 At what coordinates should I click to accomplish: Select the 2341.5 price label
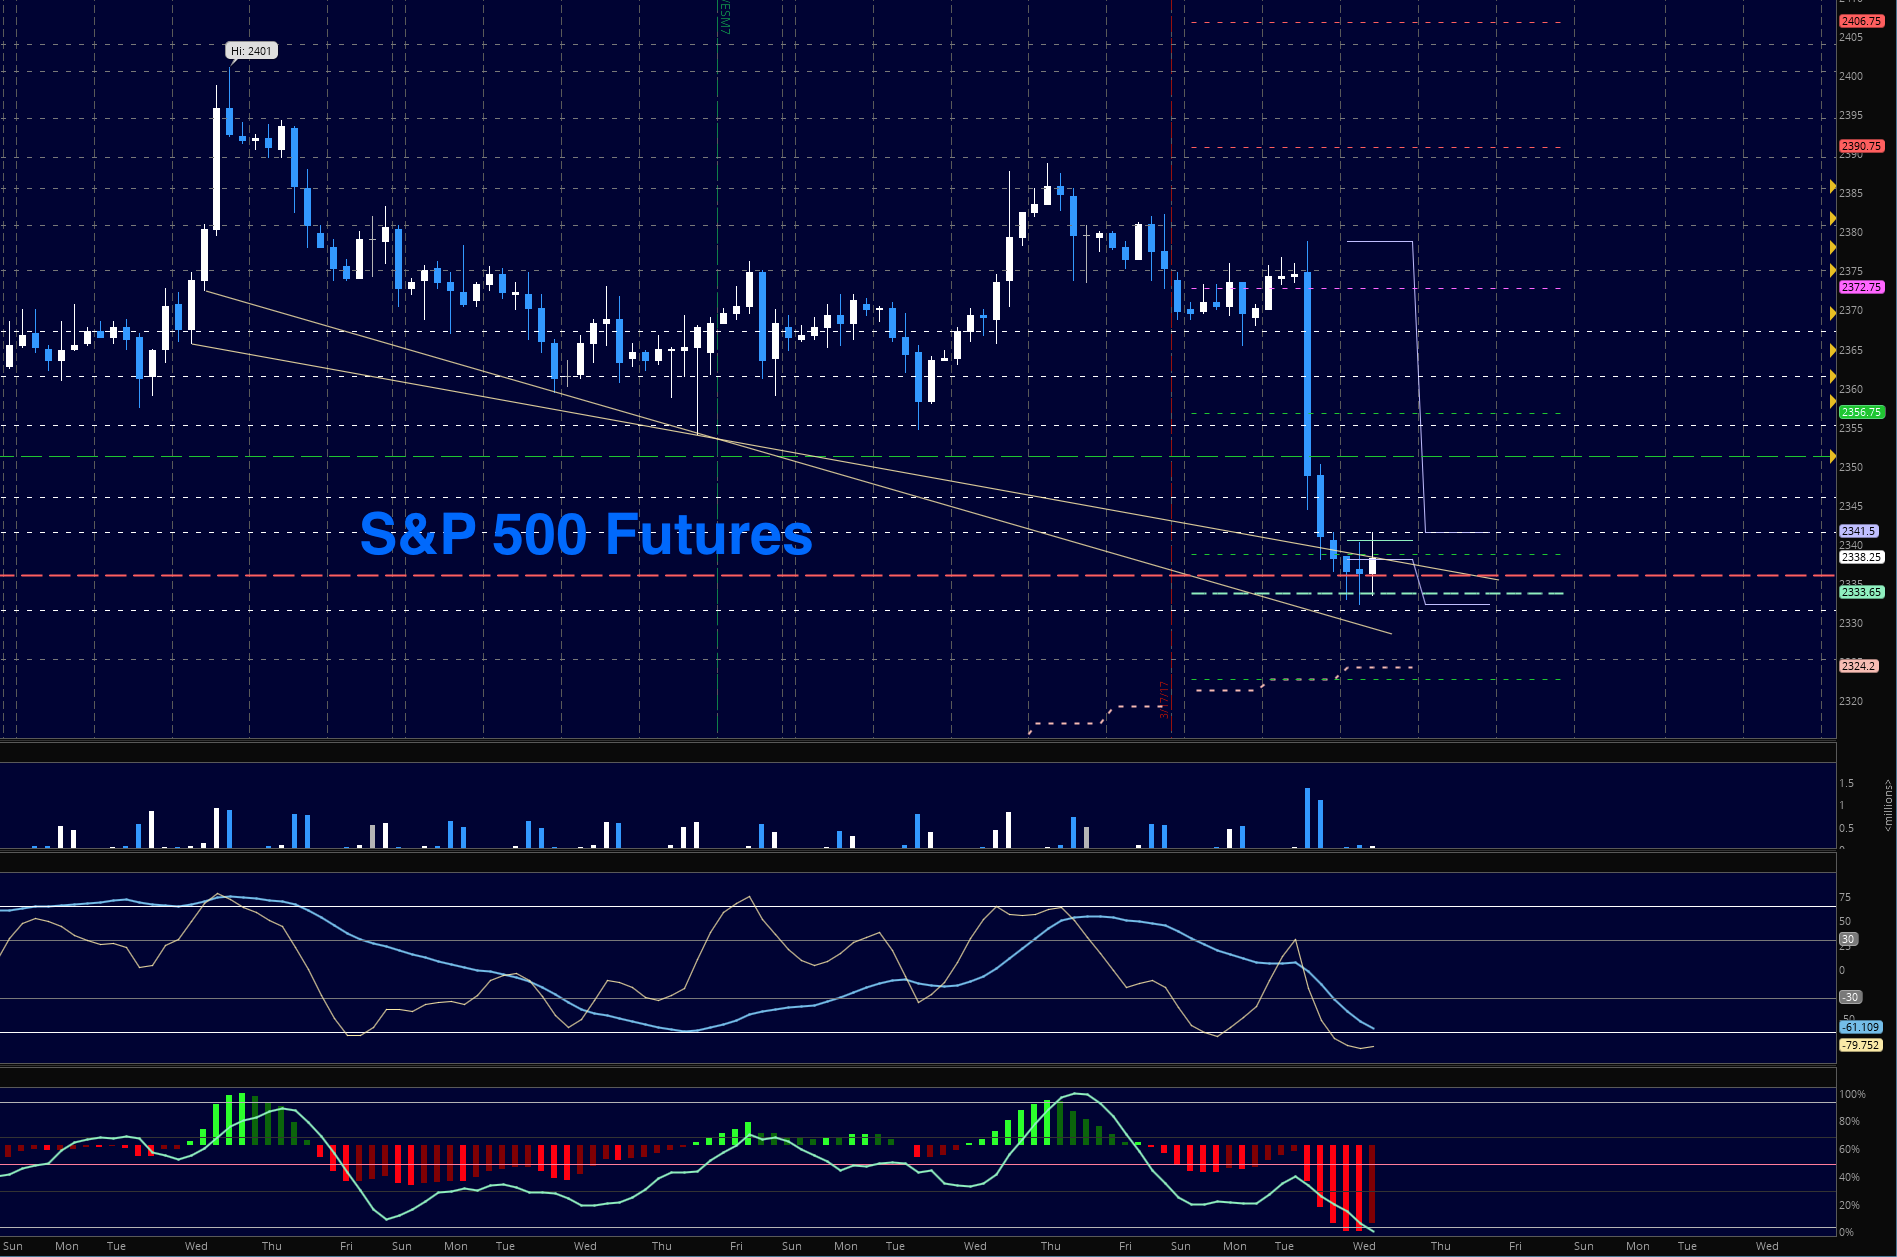pyautogui.click(x=1858, y=531)
